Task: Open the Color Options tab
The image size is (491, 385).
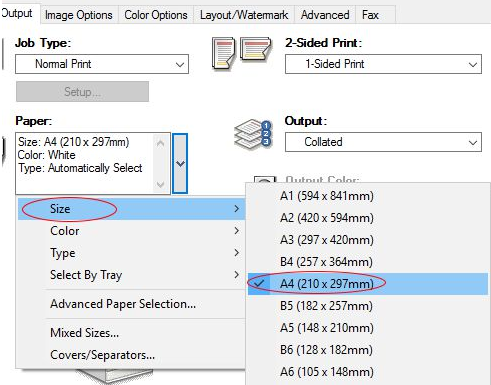Action: 156,15
